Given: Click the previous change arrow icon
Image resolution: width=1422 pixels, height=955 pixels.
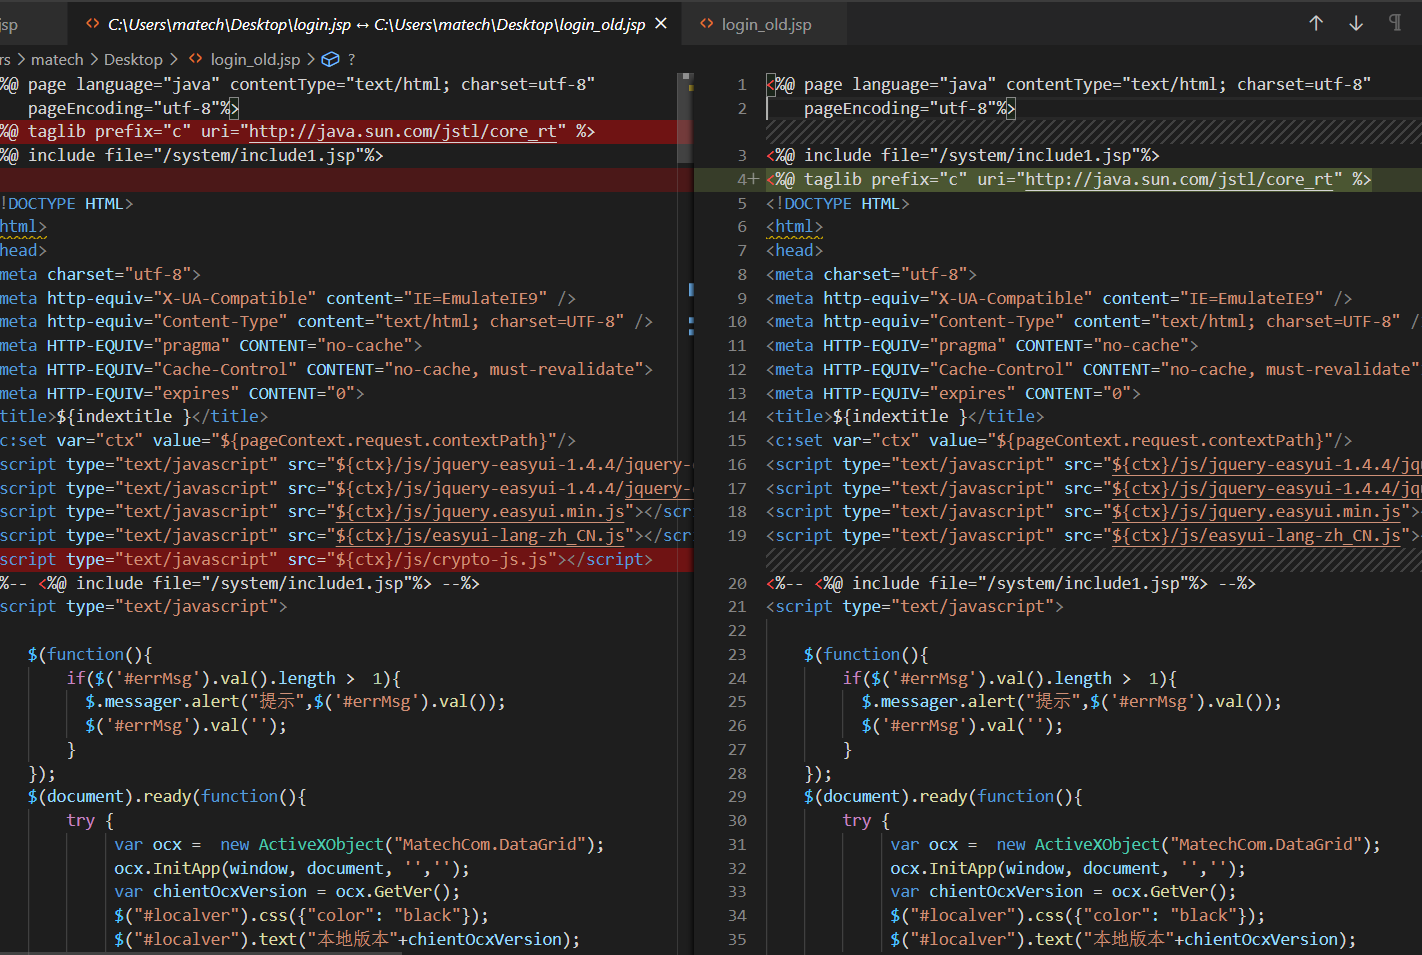Looking at the screenshot, I should click(1316, 22).
